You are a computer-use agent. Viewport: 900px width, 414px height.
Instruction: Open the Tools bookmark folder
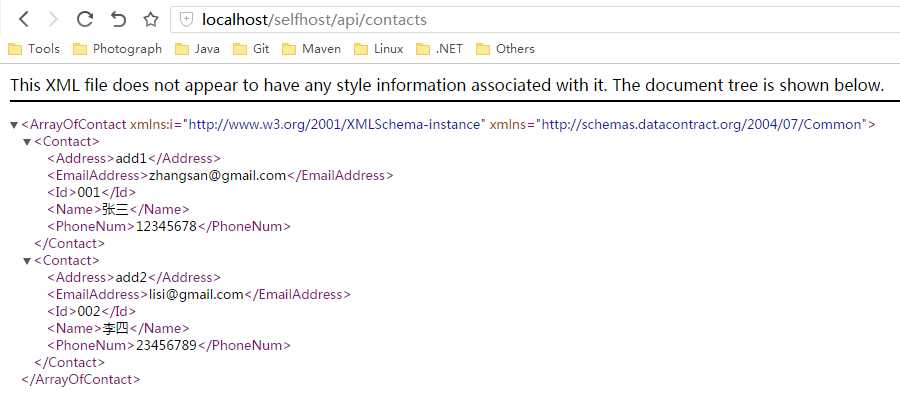click(x=34, y=49)
